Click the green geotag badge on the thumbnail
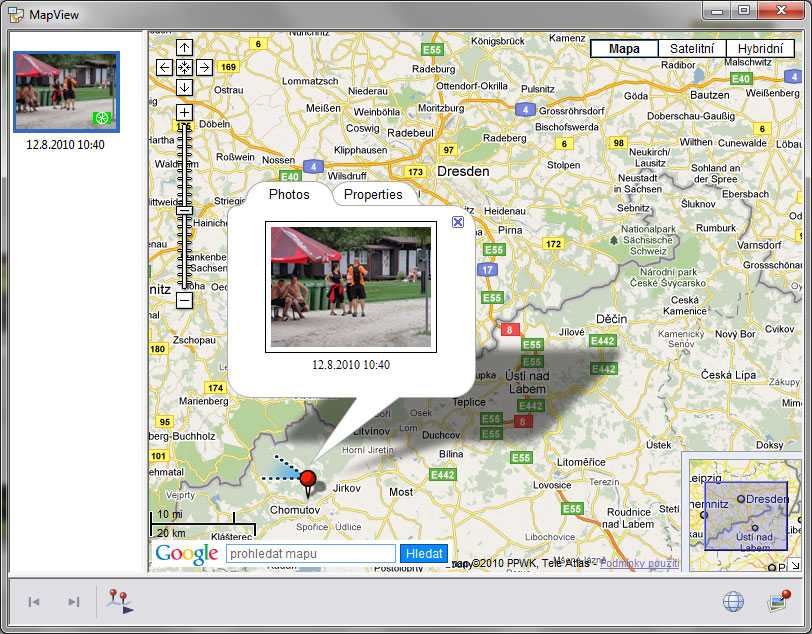 click(x=102, y=118)
